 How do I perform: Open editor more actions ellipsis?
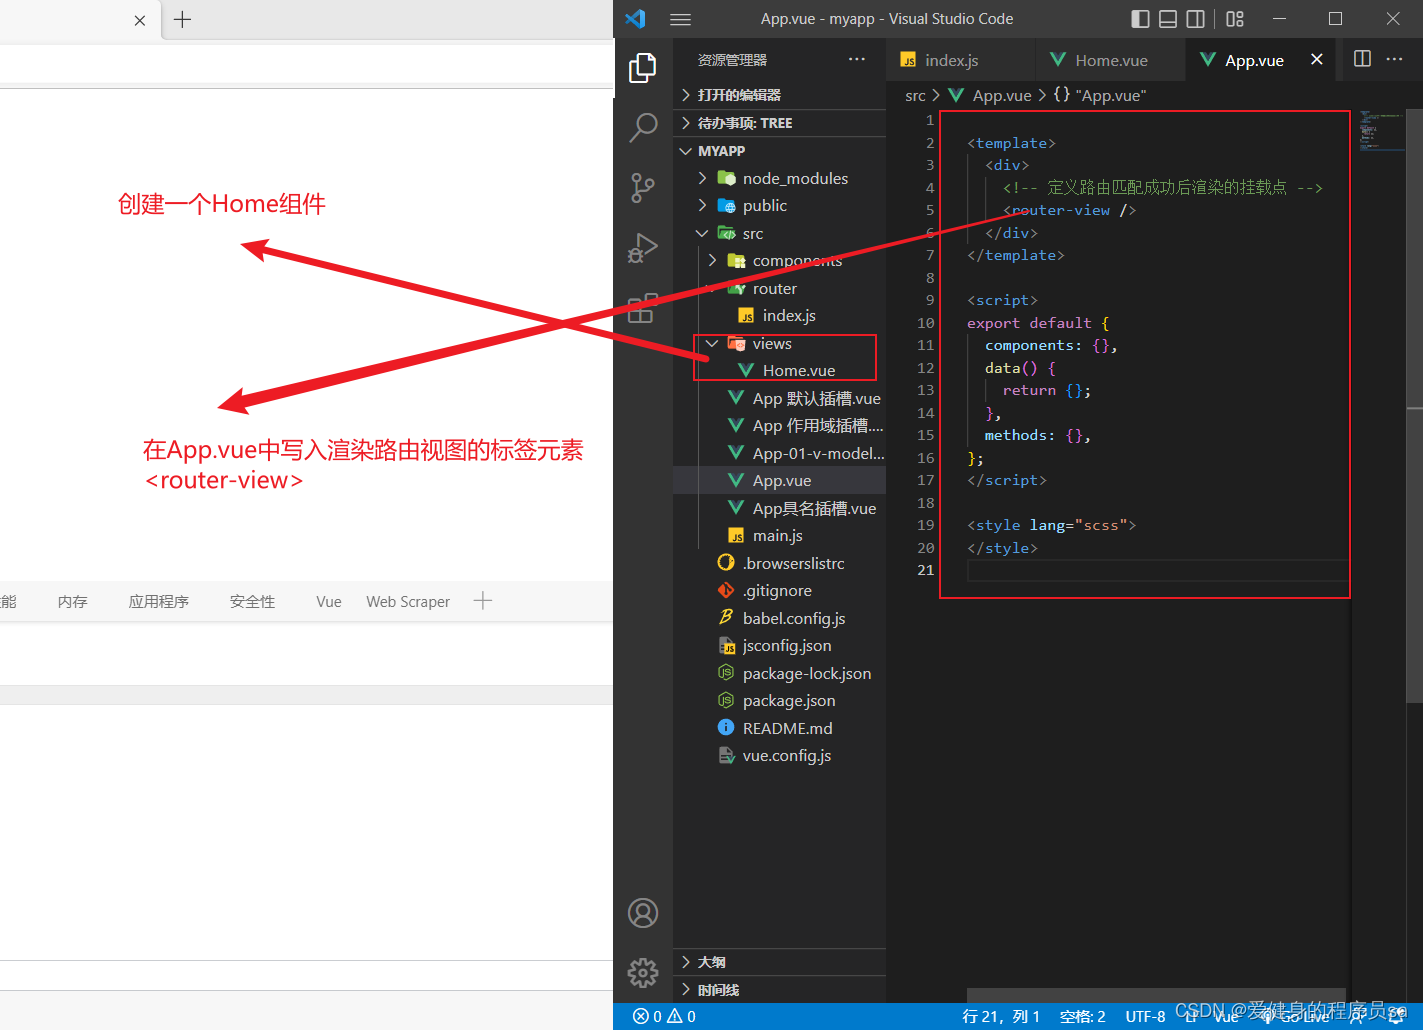(1394, 59)
